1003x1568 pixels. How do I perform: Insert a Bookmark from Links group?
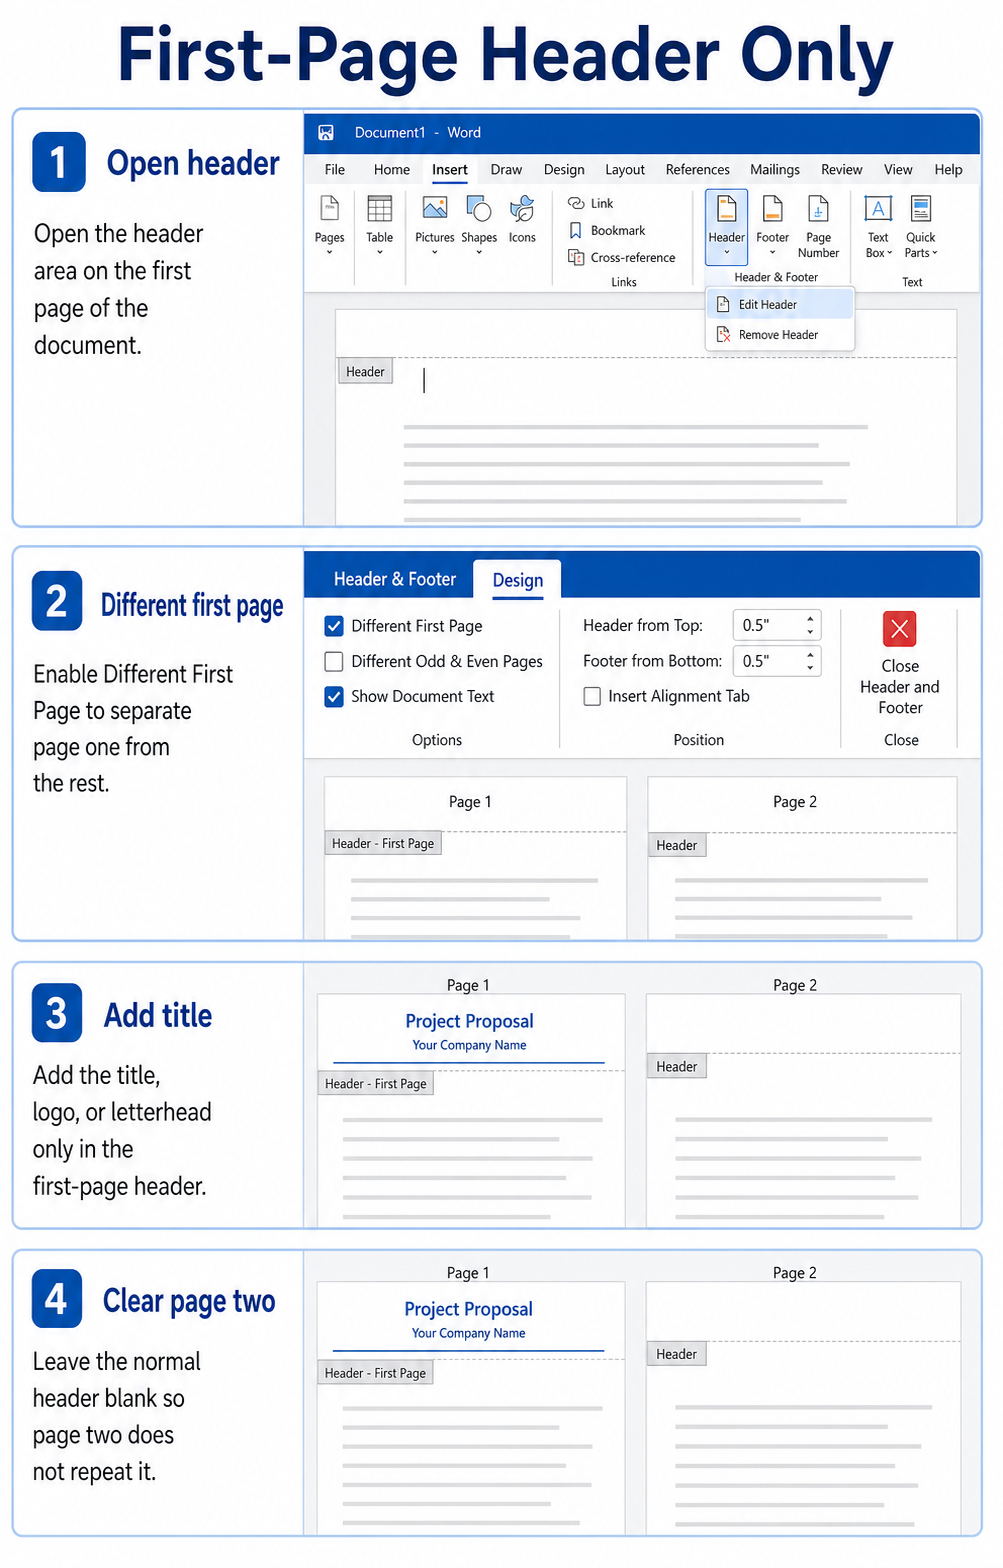(x=607, y=230)
